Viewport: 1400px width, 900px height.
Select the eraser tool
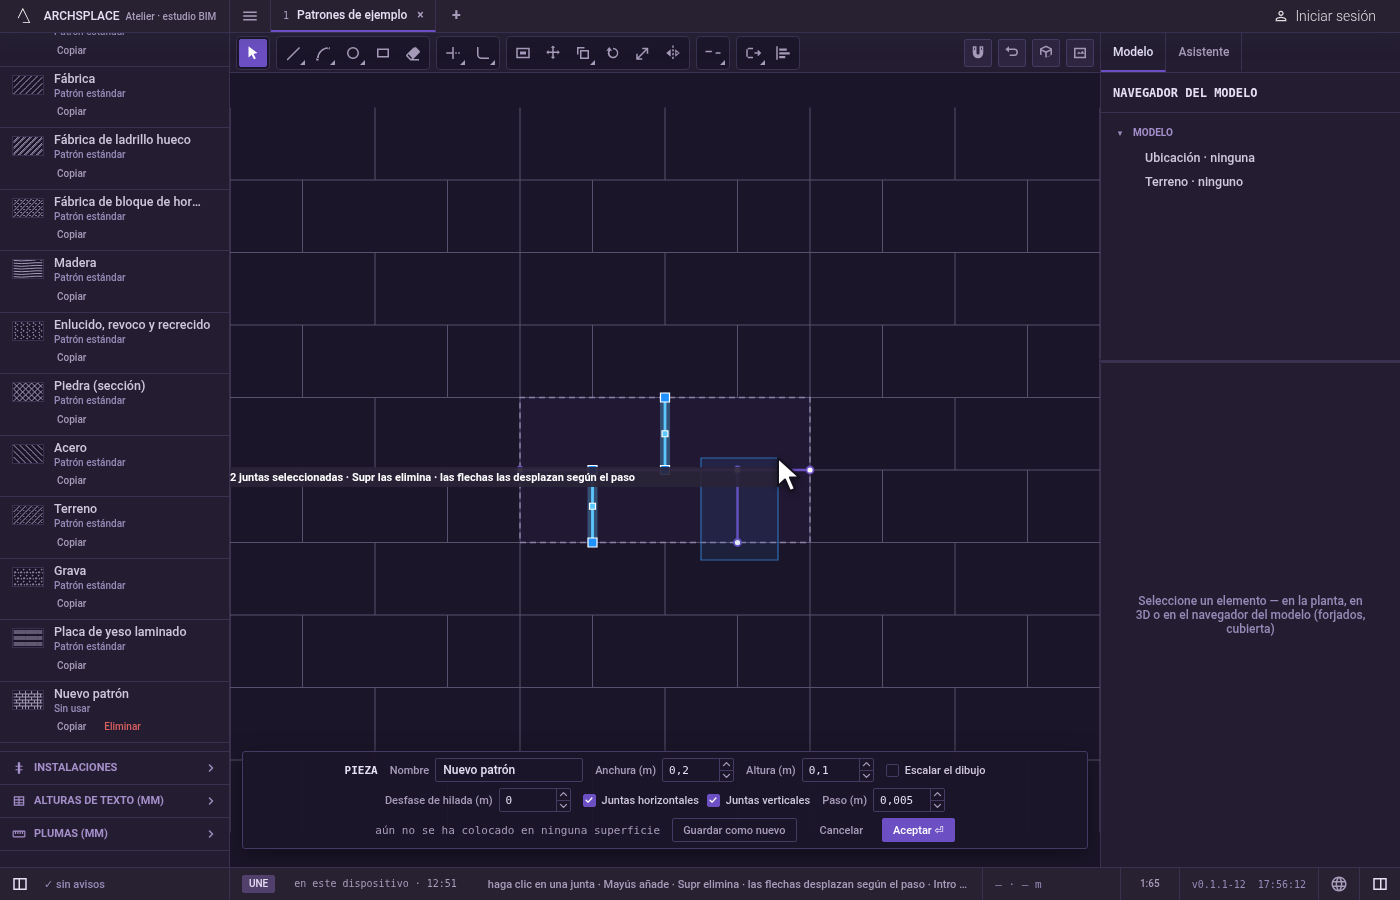(413, 53)
